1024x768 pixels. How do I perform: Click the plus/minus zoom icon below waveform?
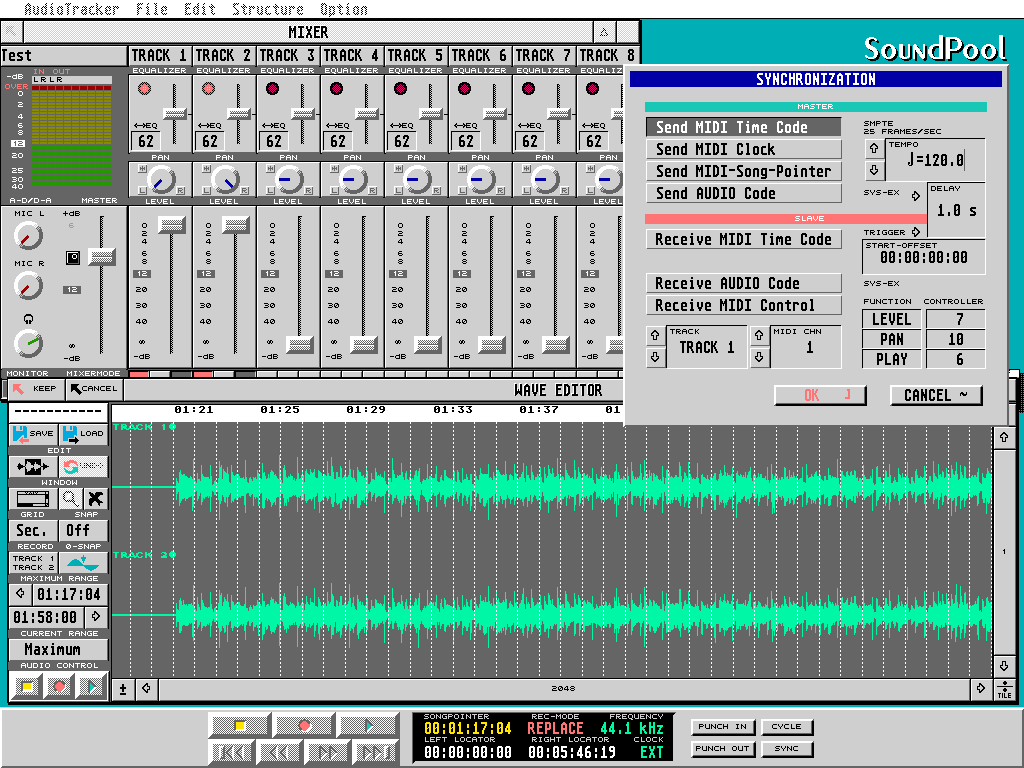point(123,688)
